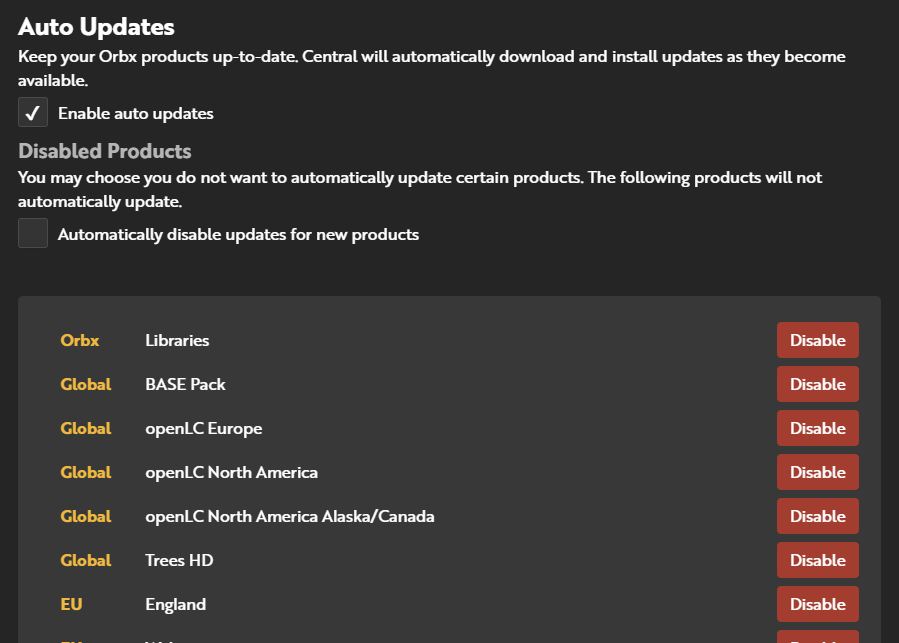
Task: Disable updates for openLC Europe
Action: 817,428
